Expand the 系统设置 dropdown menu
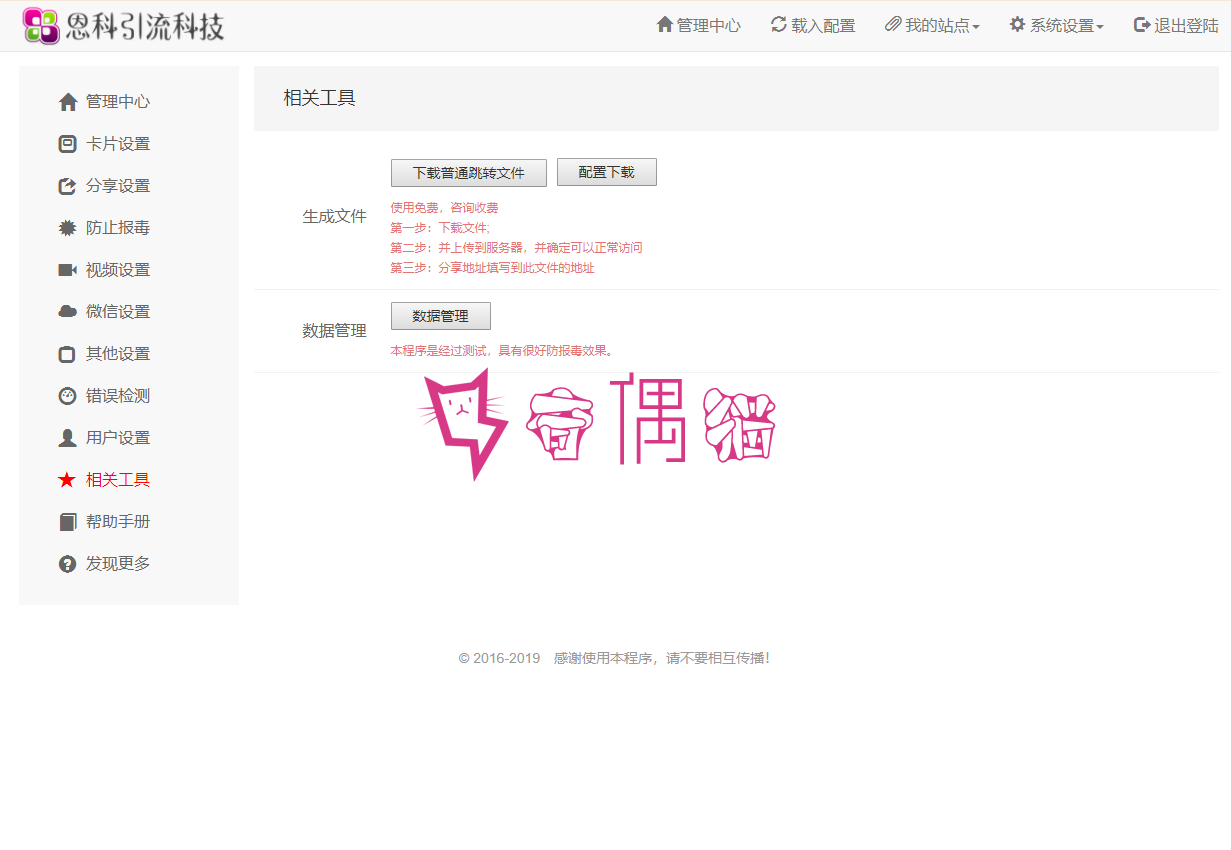Screen dimensions: 1231x850 pos(1056,26)
